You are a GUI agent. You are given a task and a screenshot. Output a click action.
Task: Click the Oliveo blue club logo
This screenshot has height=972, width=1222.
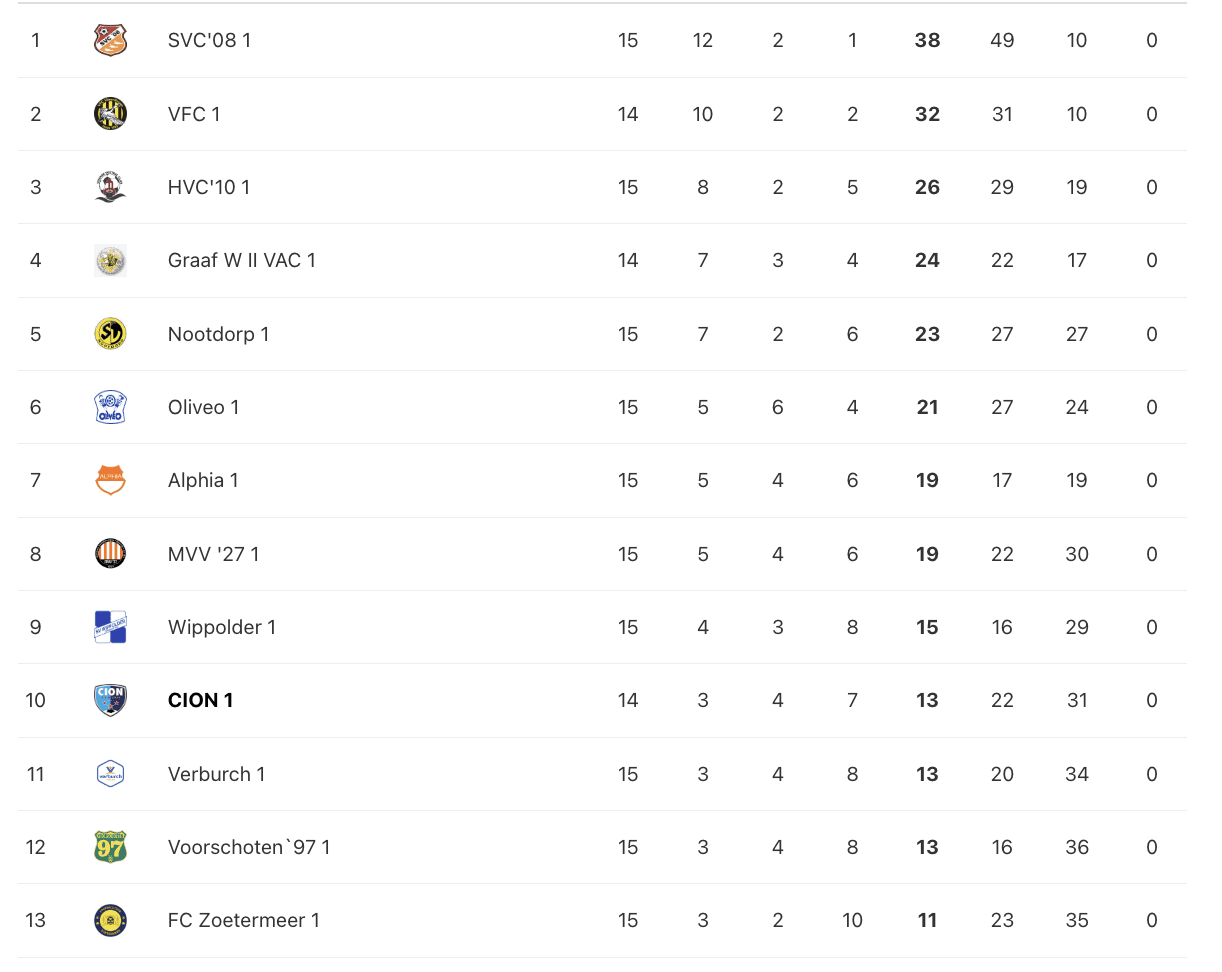110,407
